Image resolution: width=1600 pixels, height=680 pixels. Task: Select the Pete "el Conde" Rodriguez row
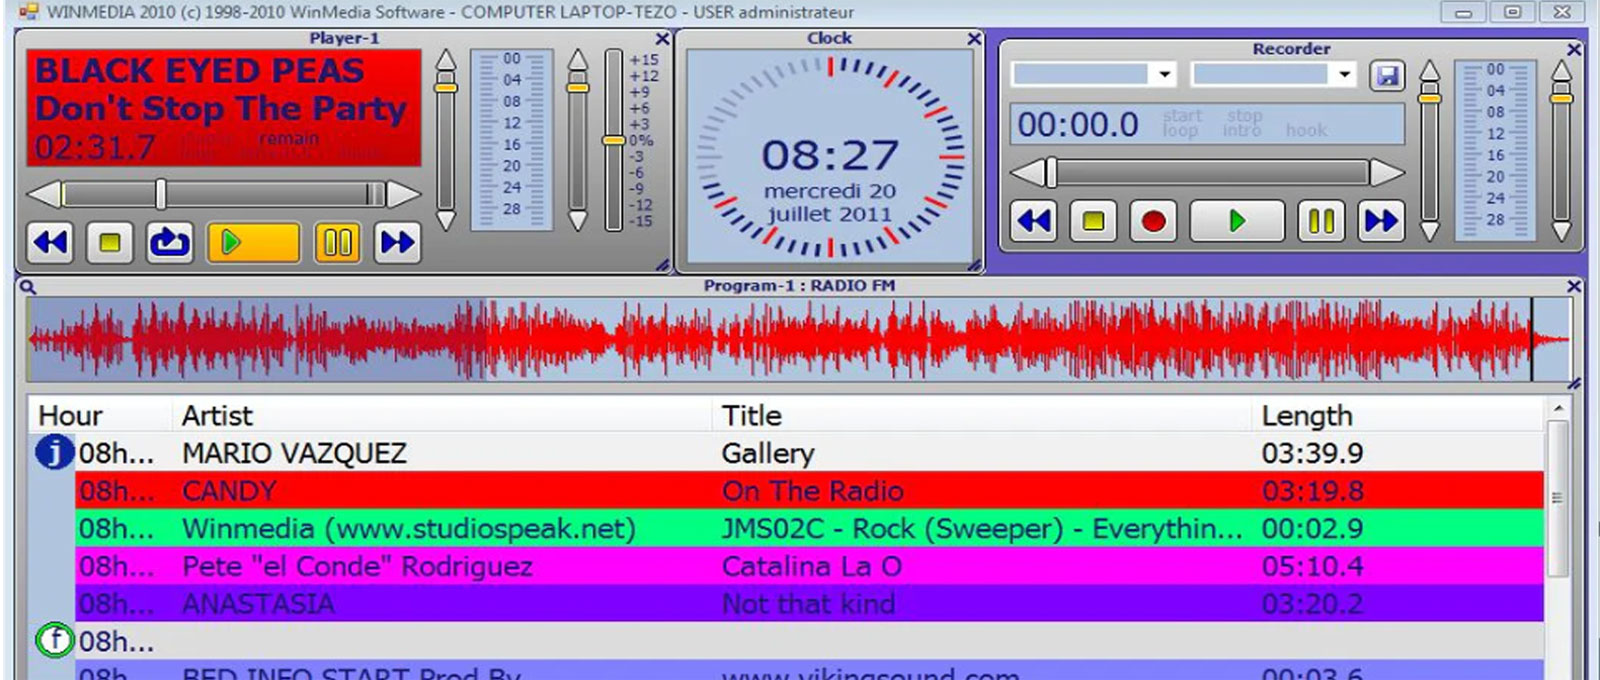click(810, 566)
